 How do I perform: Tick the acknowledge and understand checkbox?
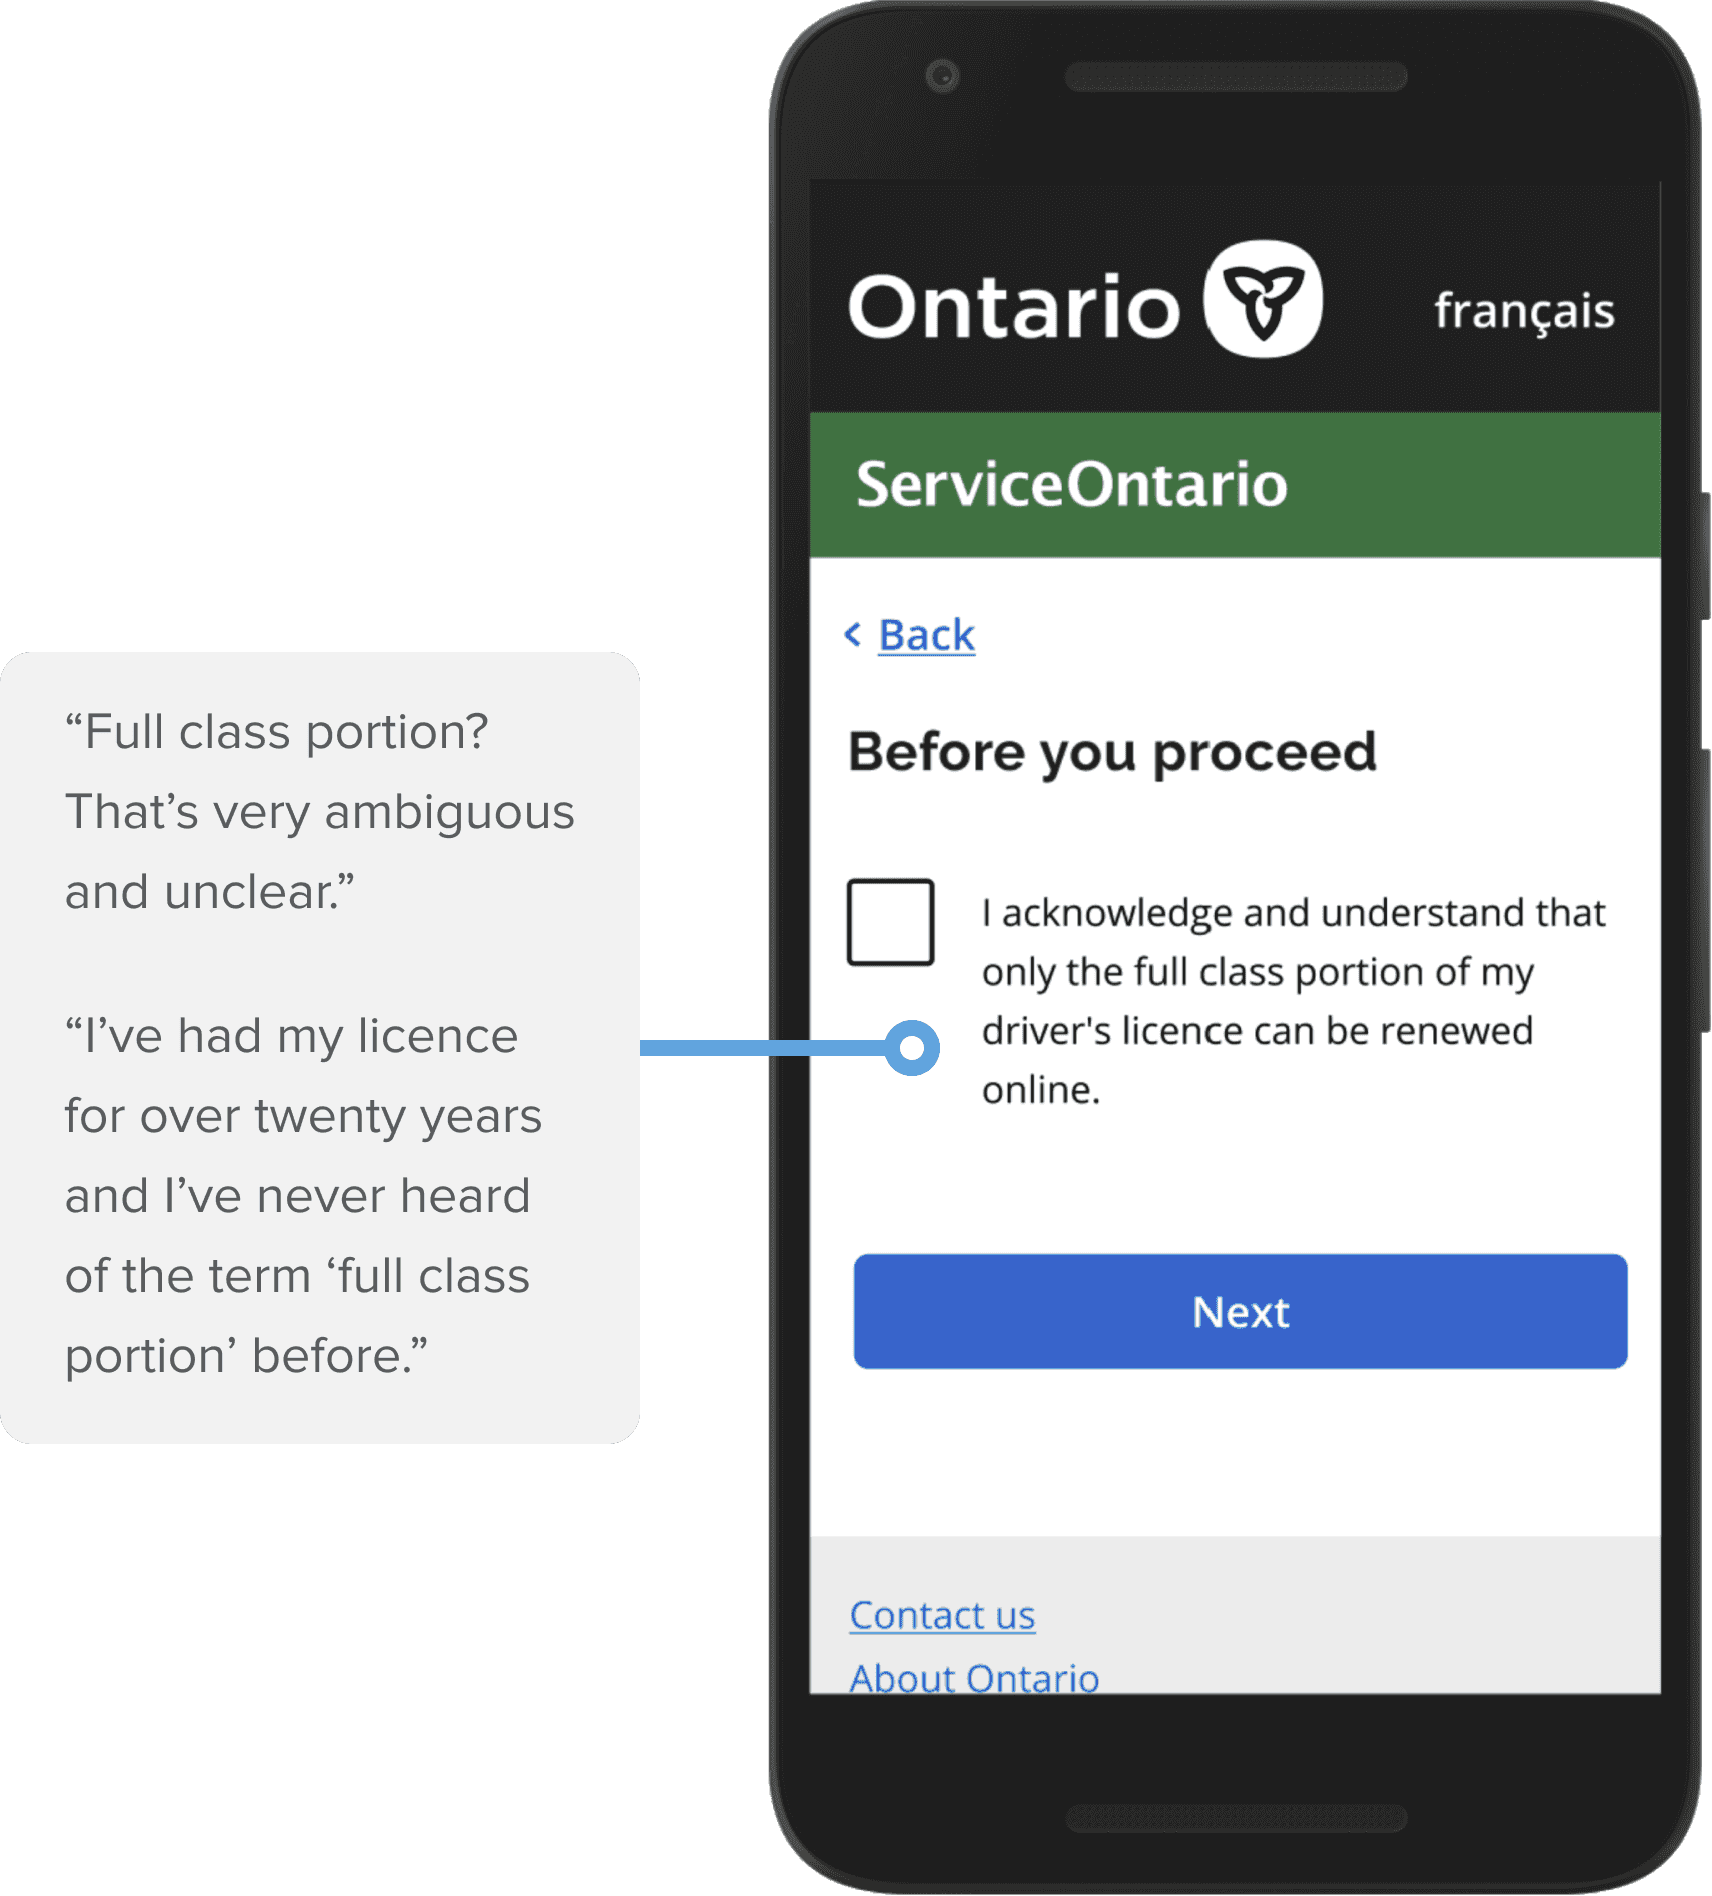(890, 922)
